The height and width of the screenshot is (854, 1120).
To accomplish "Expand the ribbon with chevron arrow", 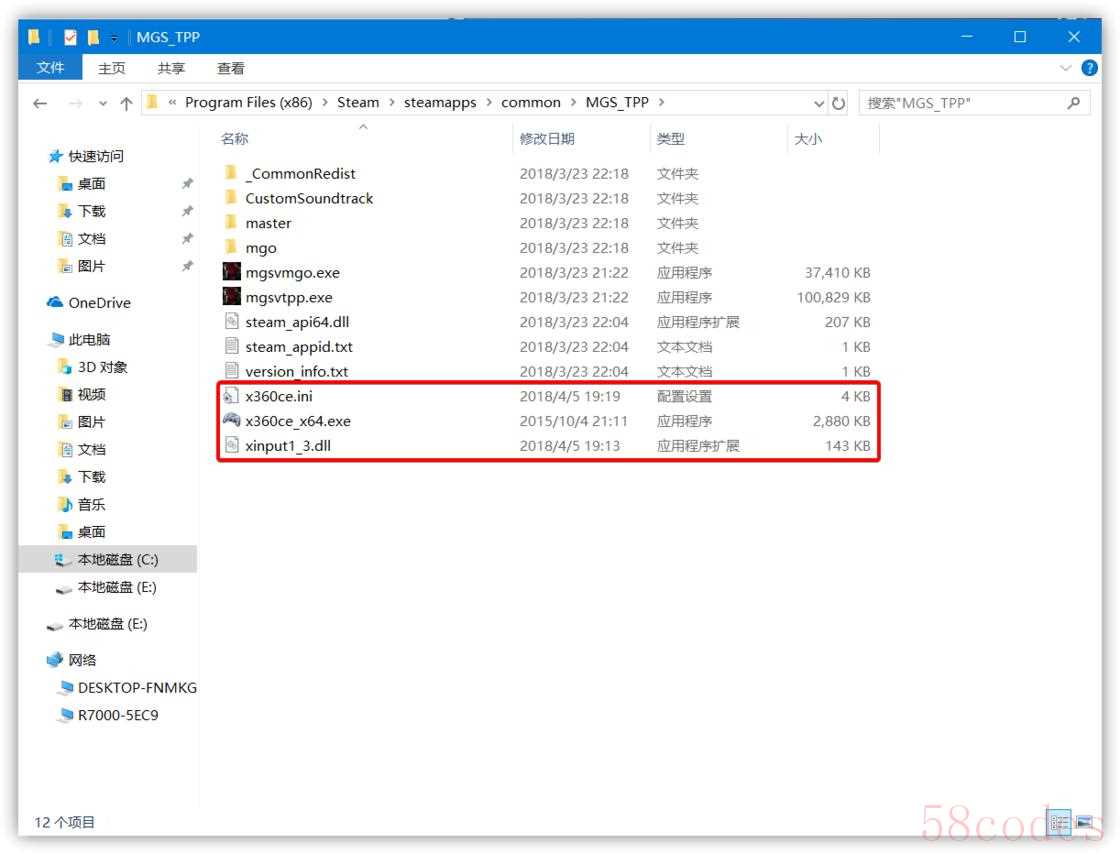I will [x=1066, y=68].
